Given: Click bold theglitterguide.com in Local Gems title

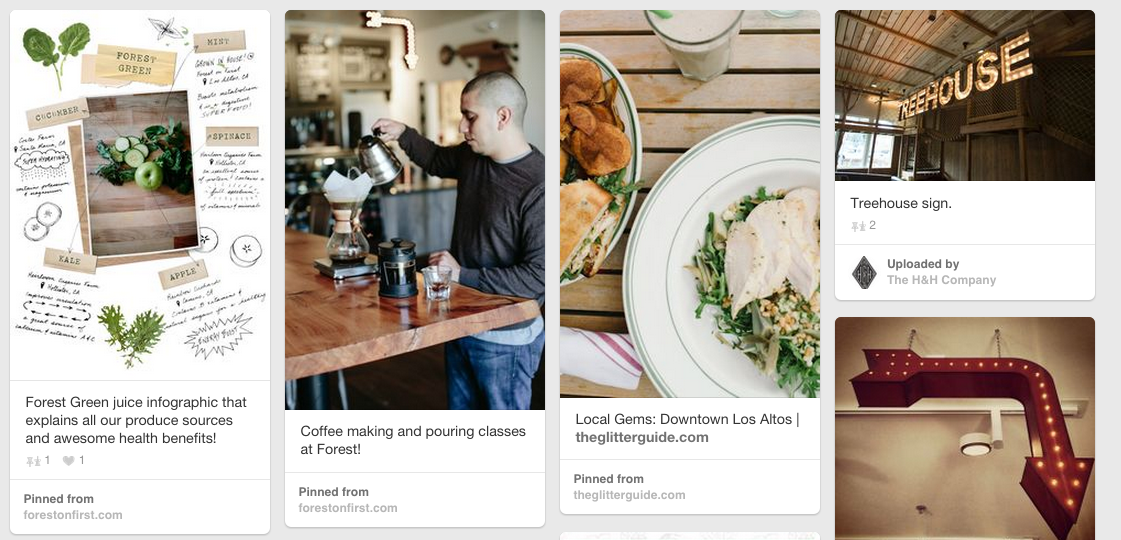Looking at the screenshot, I should point(642,437).
